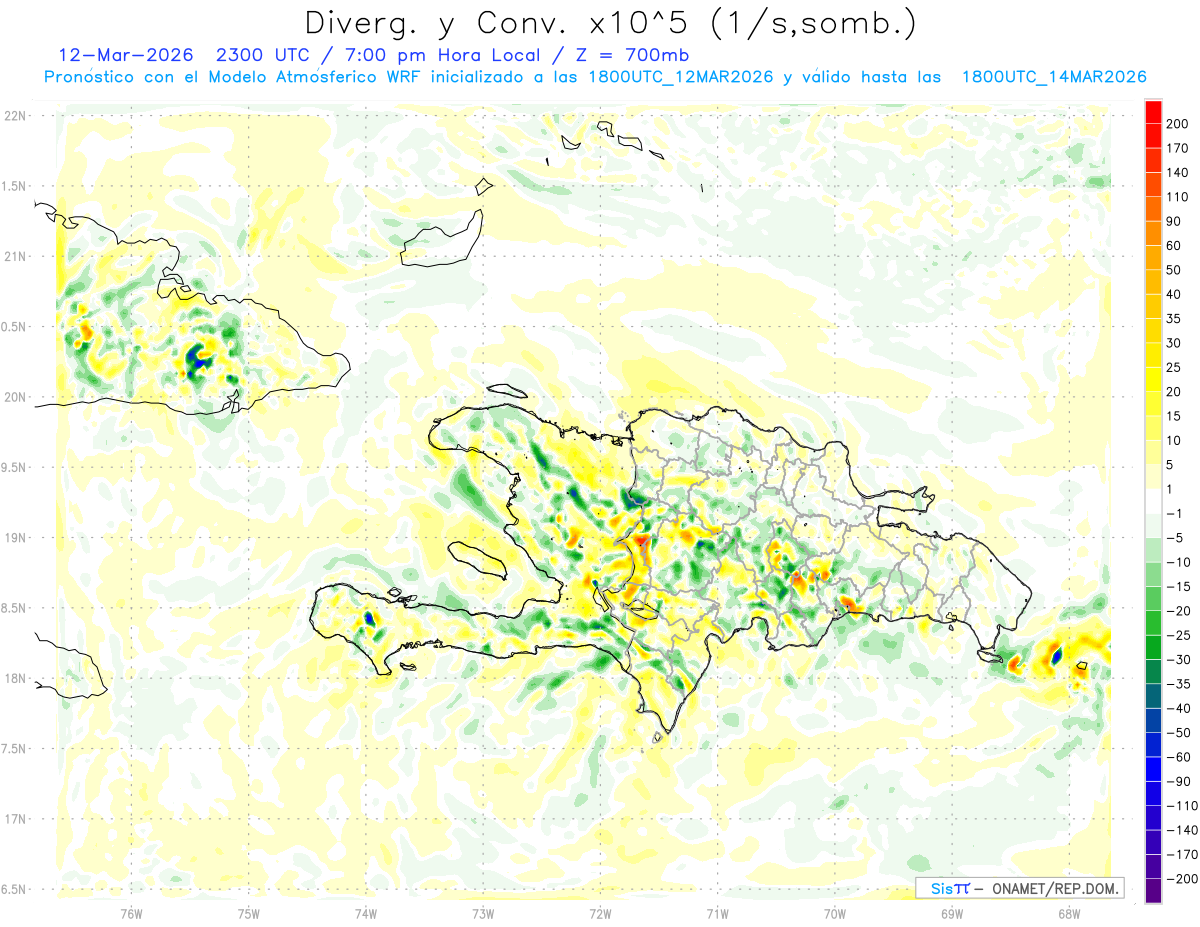Click the "8.5N" latitude label
The width and height of the screenshot is (1200, 927).
click(x=14, y=608)
